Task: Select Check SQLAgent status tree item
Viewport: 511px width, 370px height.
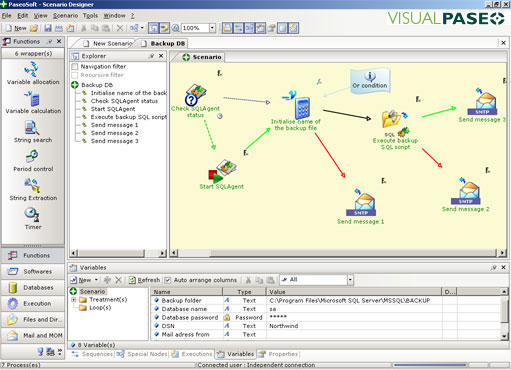Action: tap(124, 101)
